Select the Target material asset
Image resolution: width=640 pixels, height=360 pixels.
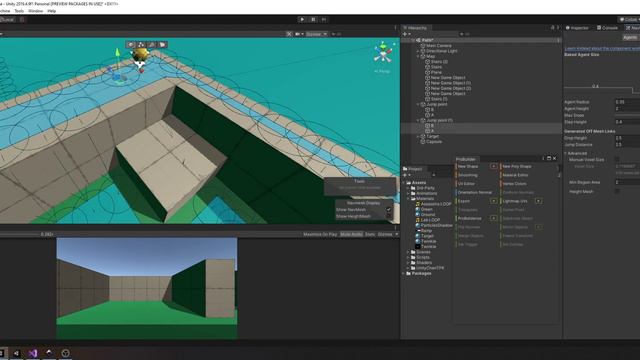click(x=427, y=236)
